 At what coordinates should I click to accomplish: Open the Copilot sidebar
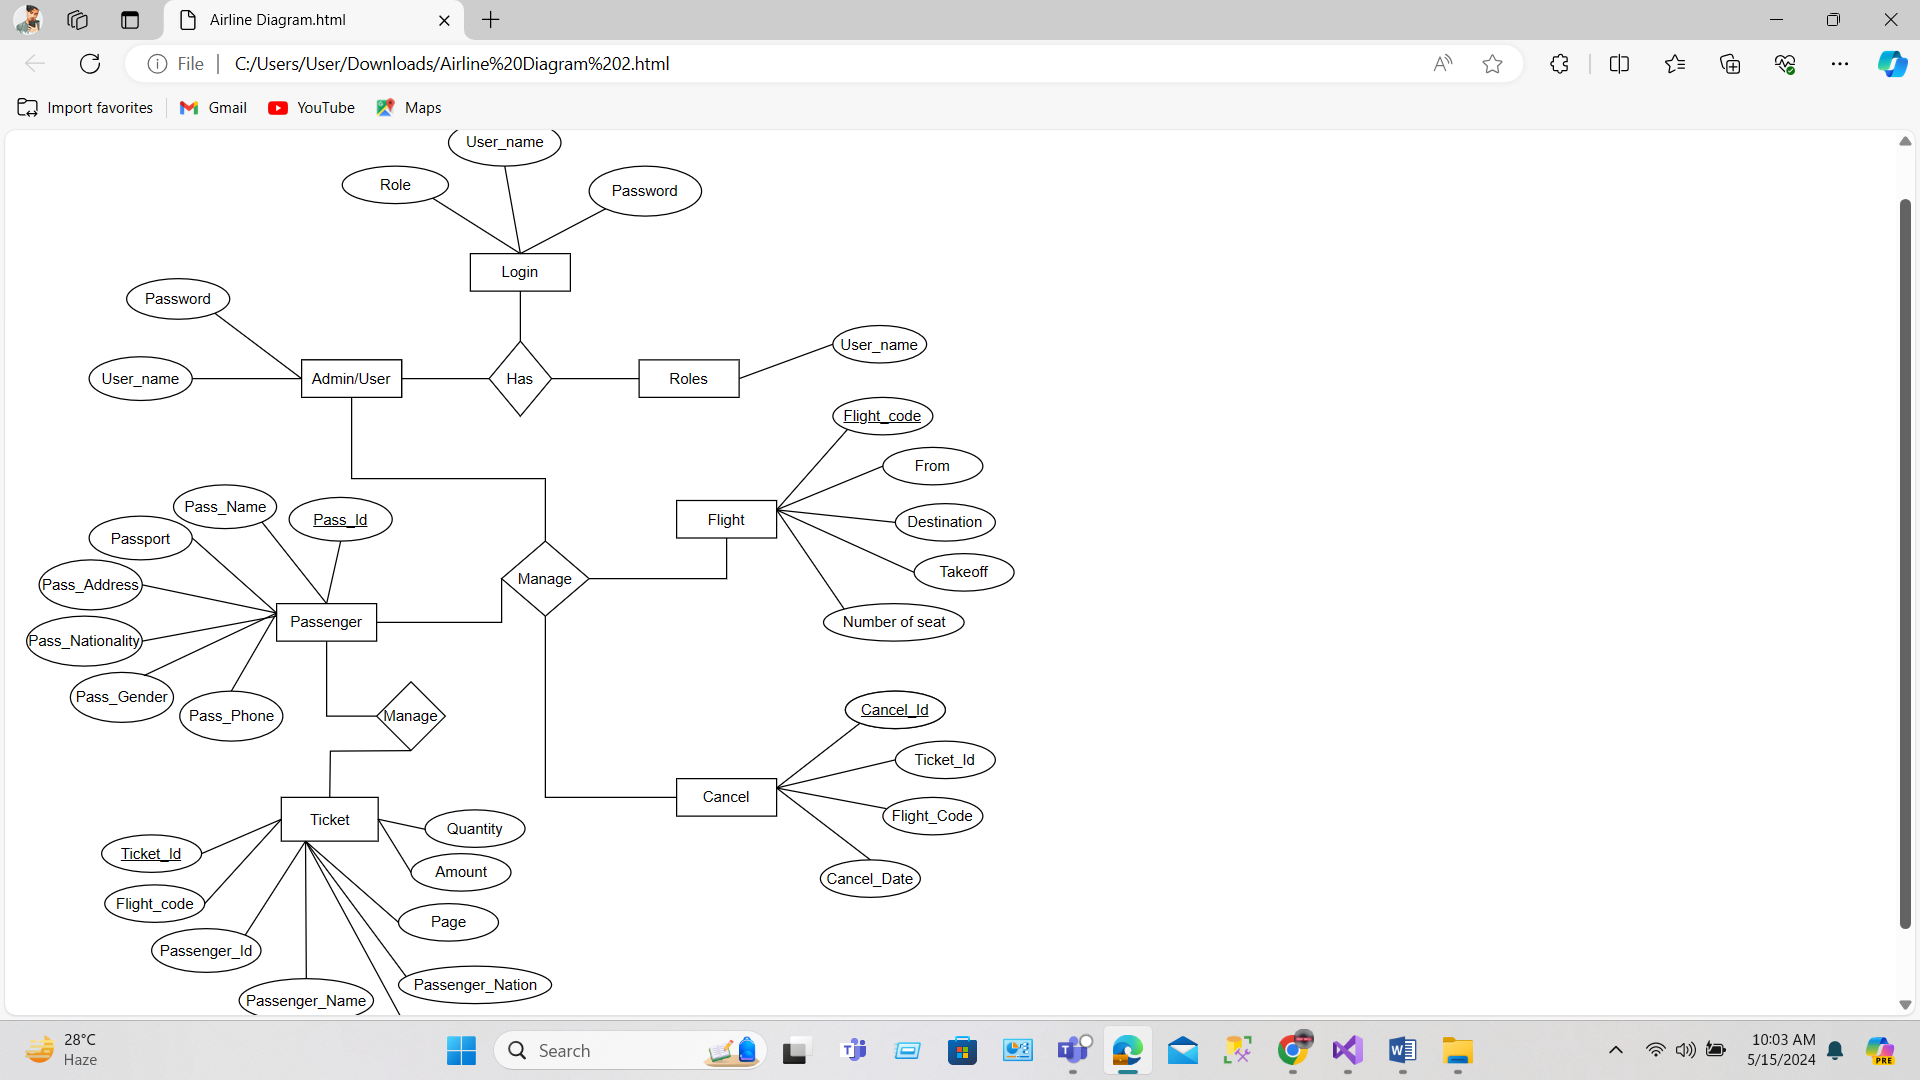[1891, 63]
